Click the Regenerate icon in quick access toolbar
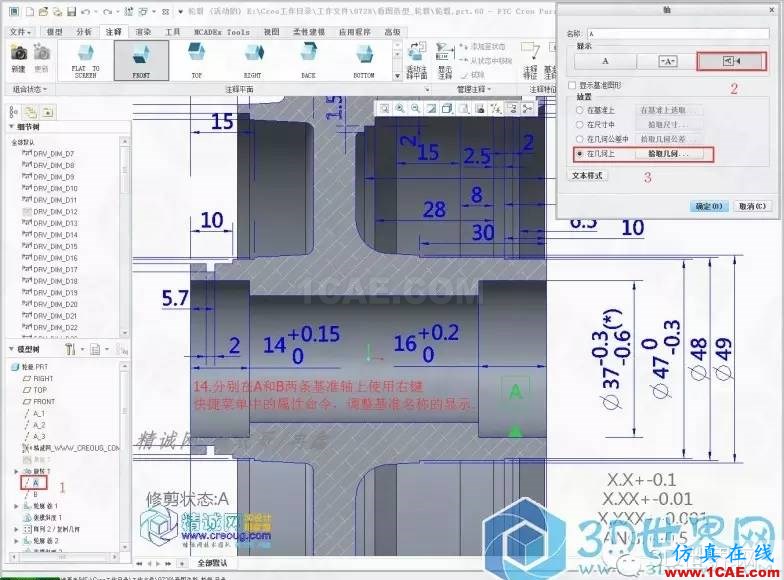Viewport: 784px width, 580px height. 129,12
